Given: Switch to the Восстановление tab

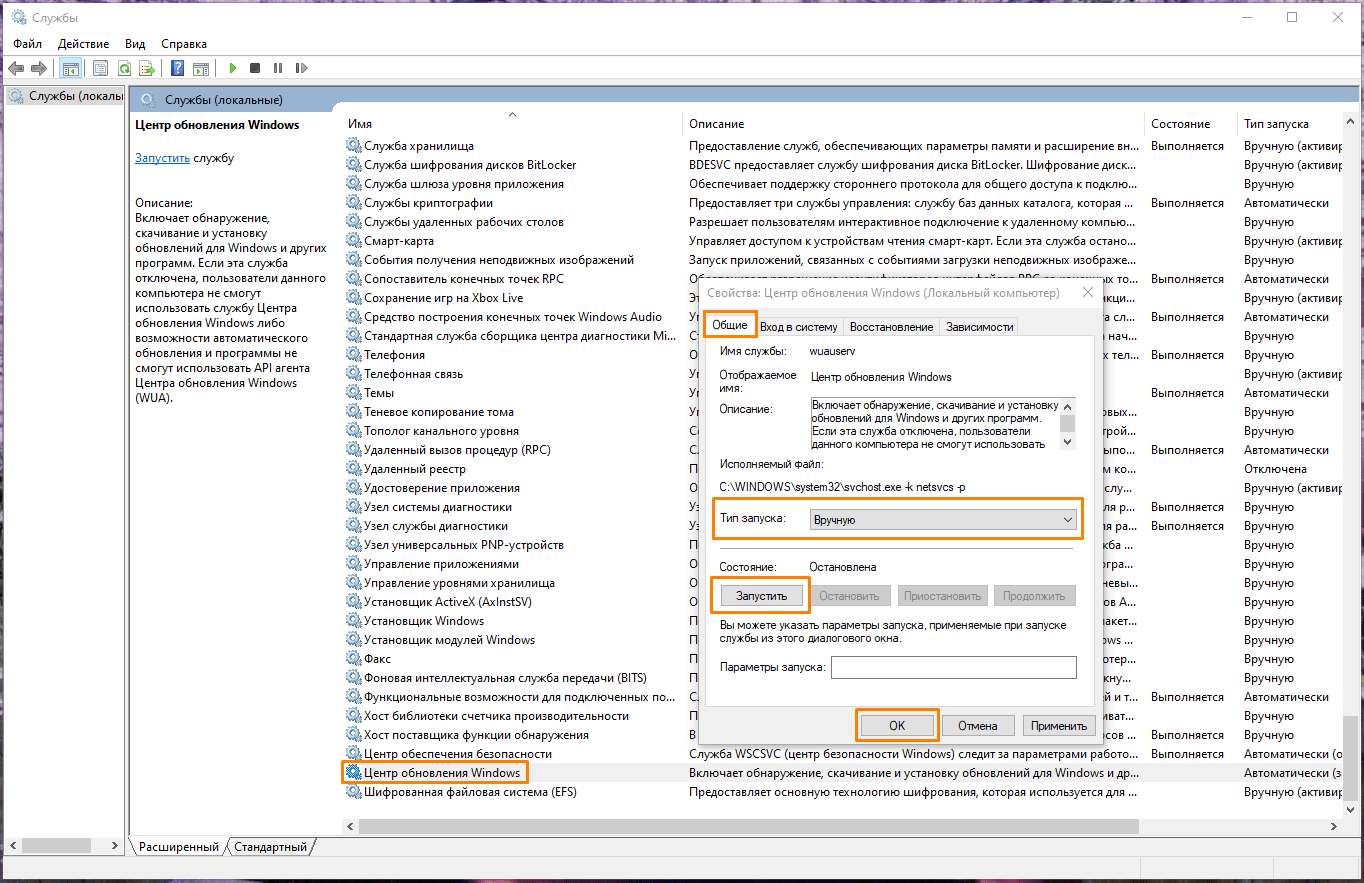Looking at the screenshot, I should 891,327.
